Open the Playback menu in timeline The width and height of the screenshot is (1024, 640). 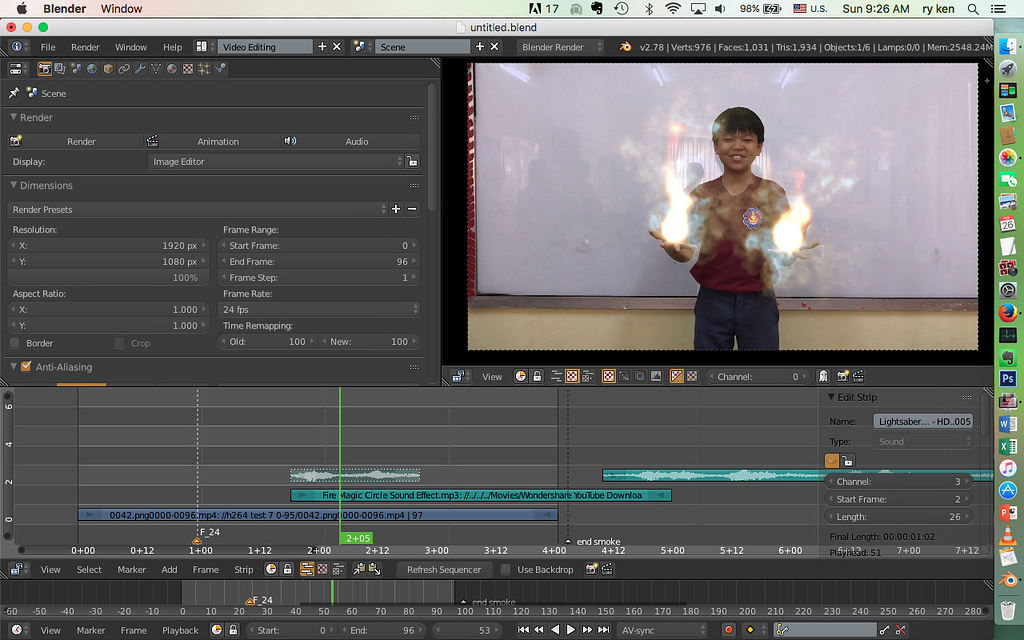click(180, 630)
